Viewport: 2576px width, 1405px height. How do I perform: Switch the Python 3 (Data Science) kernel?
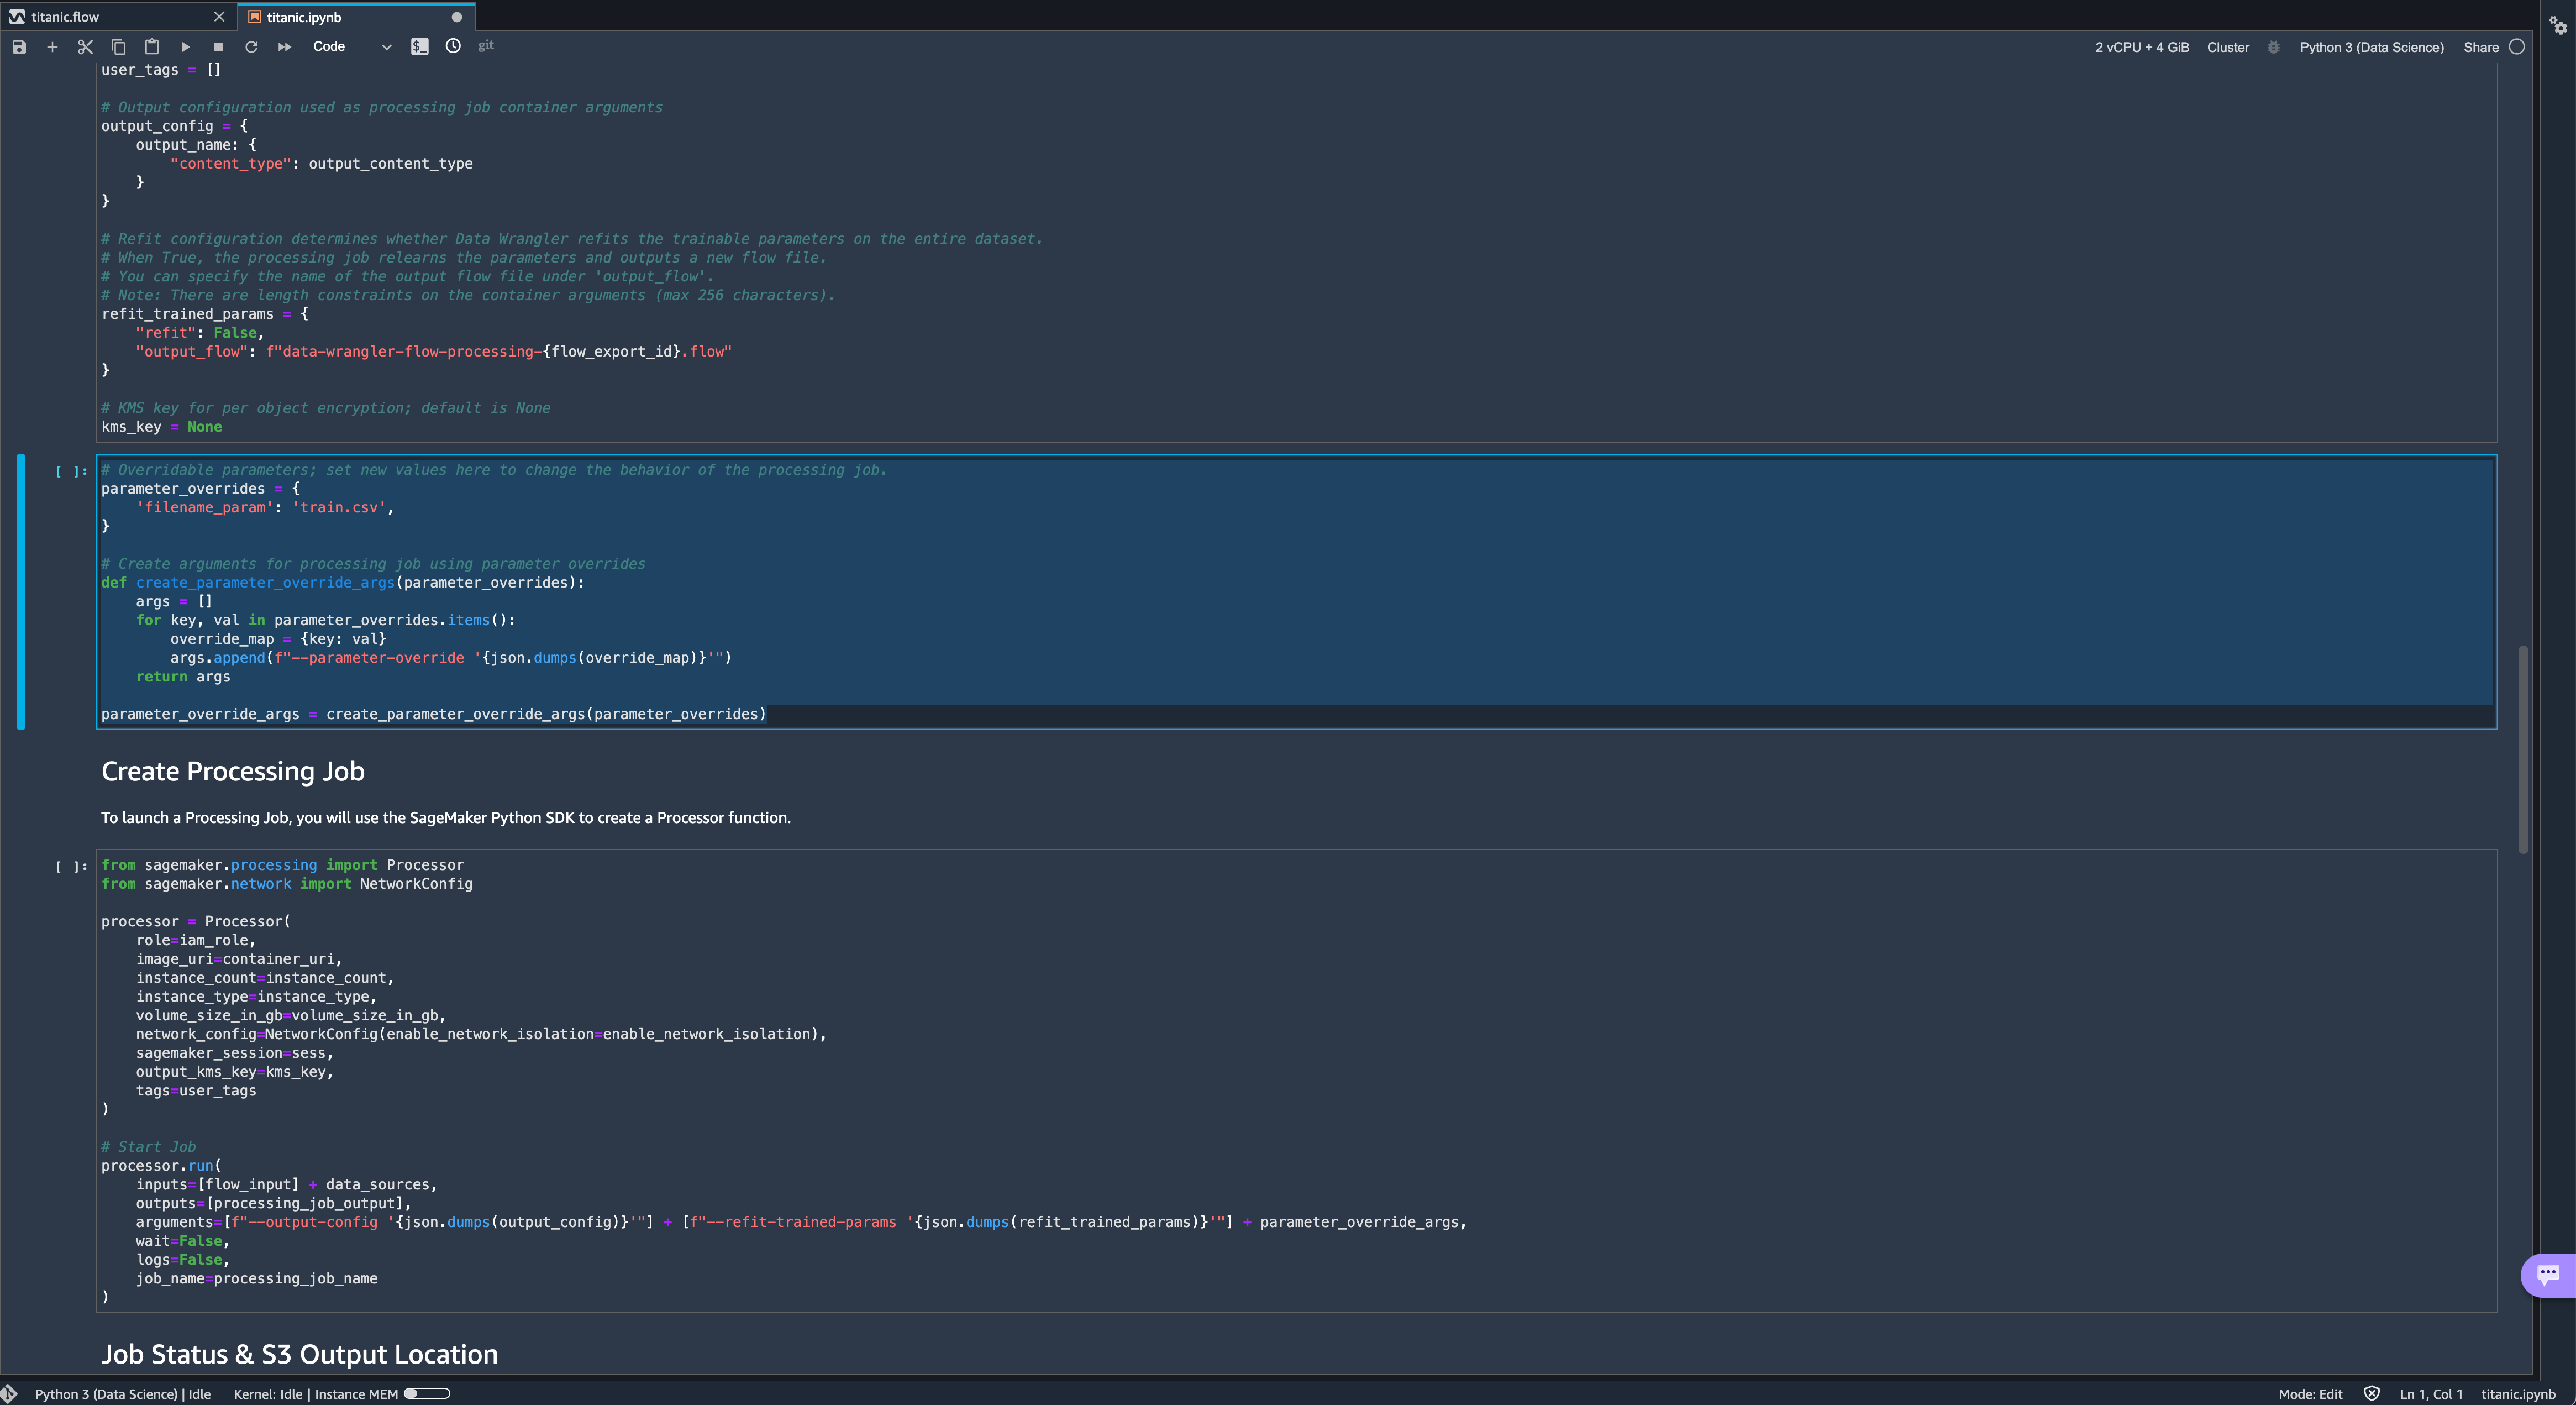[x=2371, y=47]
